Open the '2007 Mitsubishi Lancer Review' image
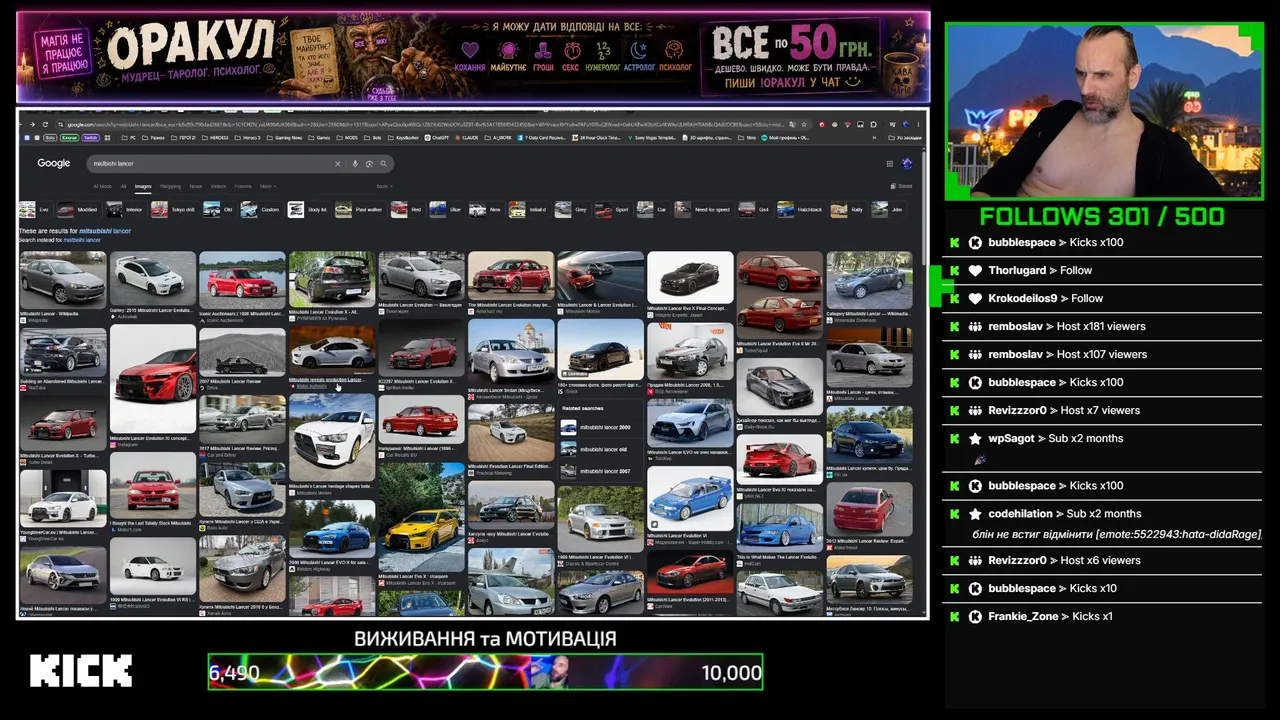 pos(242,352)
